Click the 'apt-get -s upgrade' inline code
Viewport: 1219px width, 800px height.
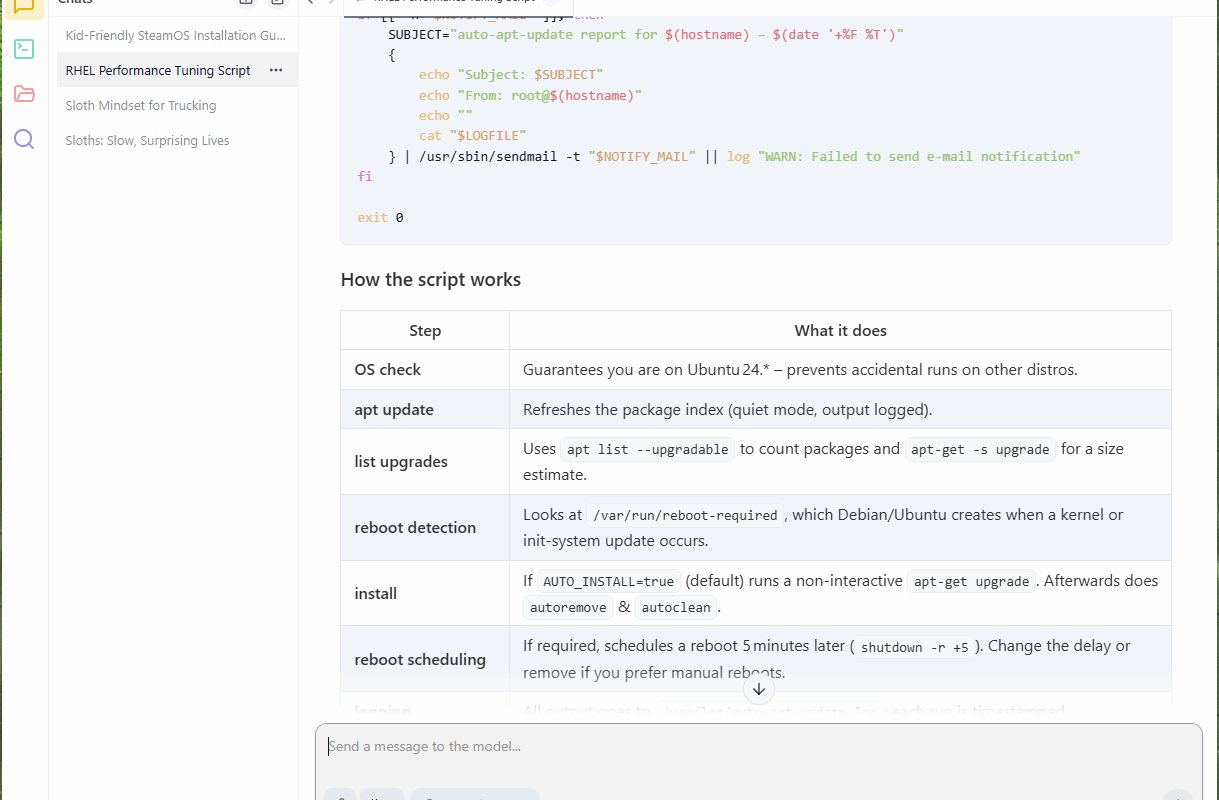[x=981, y=450]
